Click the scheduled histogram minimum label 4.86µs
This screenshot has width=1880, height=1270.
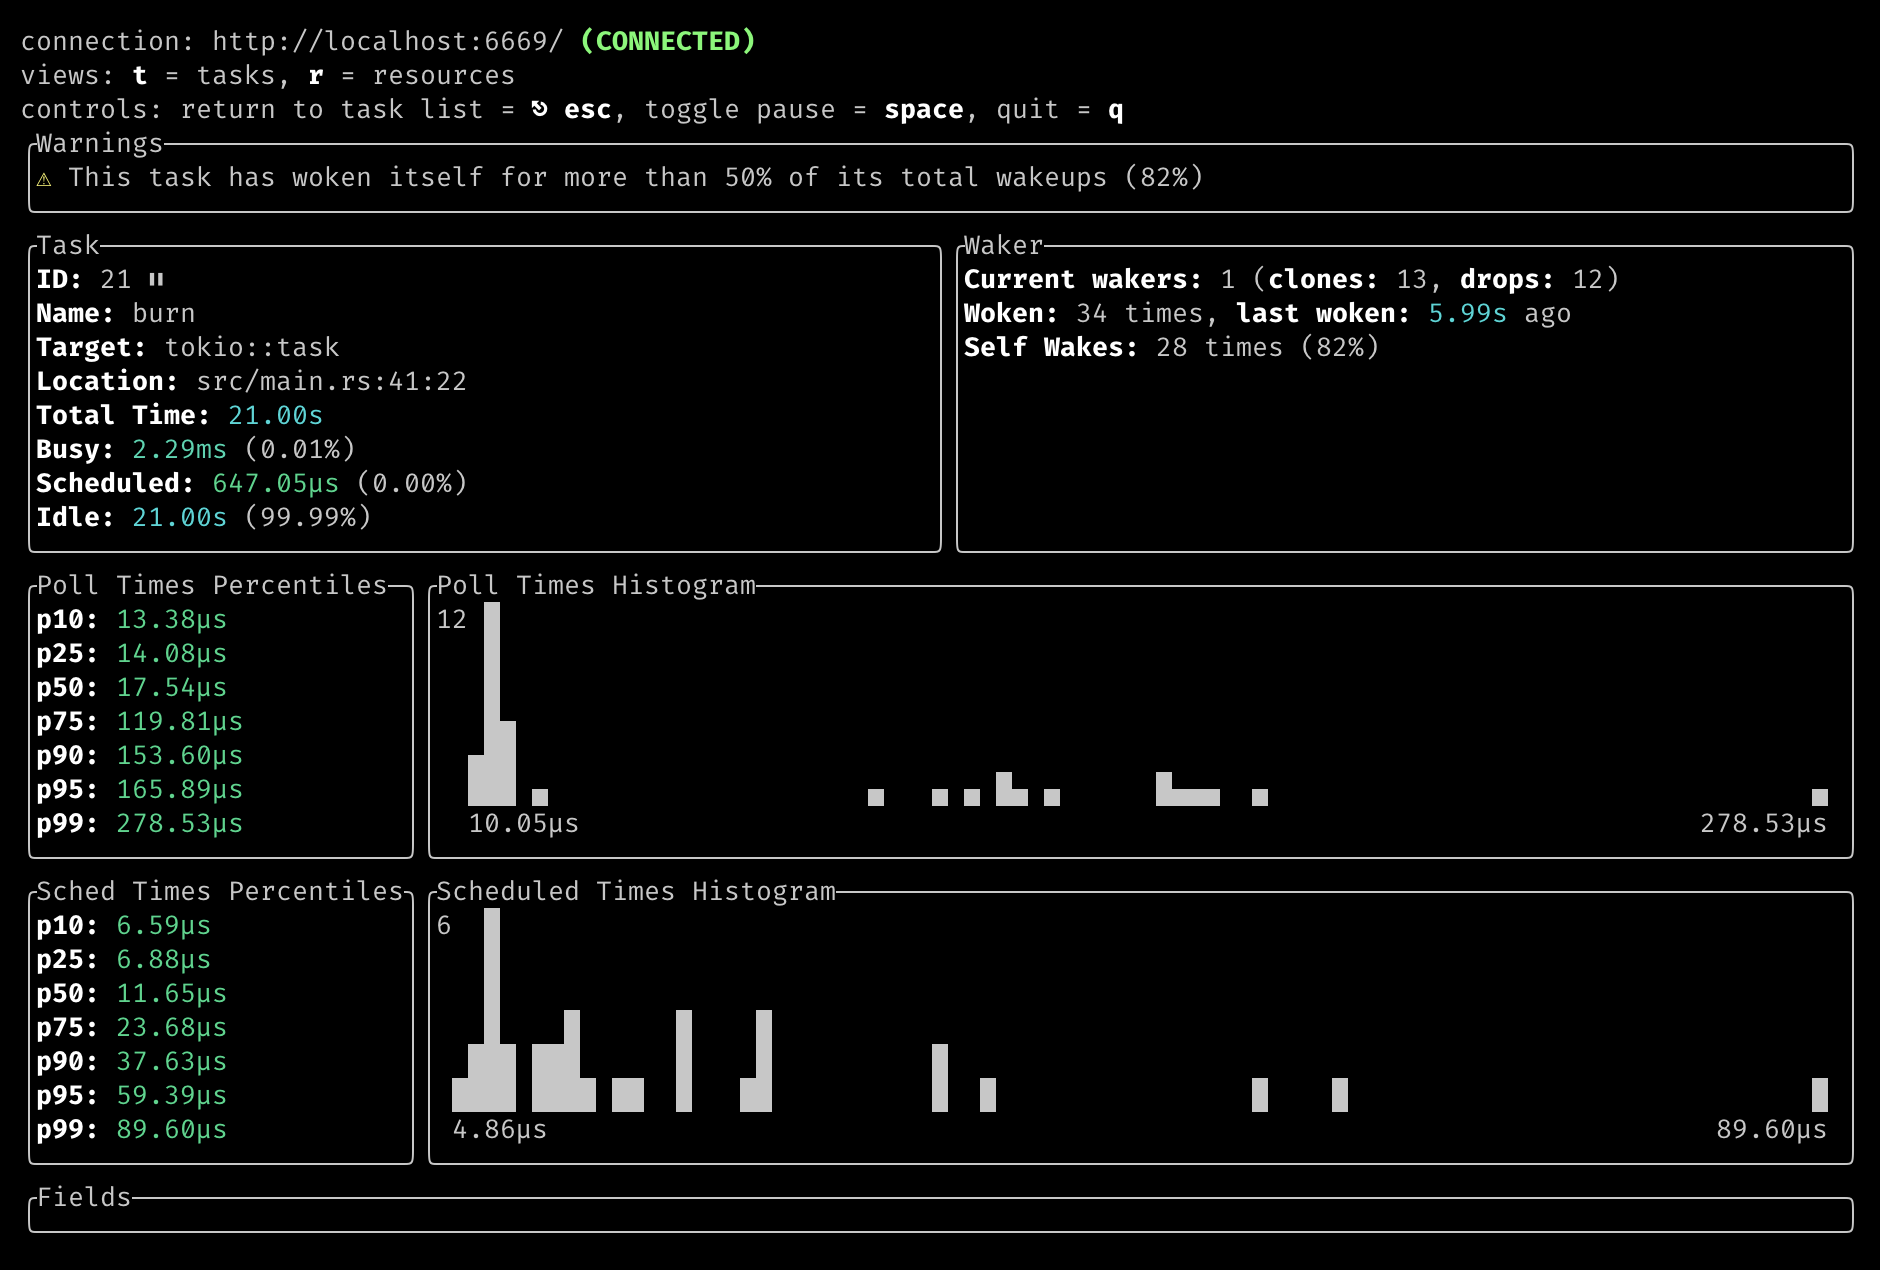click(x=500, y=1130)
